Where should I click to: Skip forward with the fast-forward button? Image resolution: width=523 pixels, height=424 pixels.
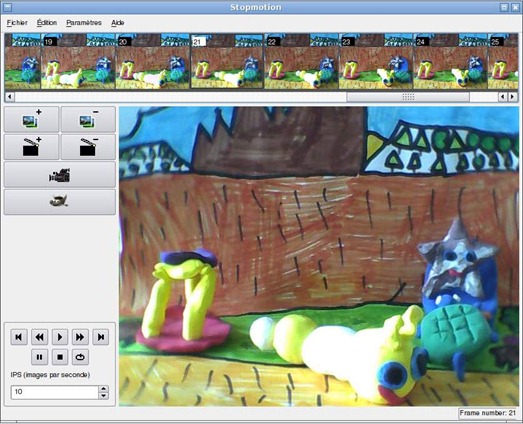coord(80,337)
